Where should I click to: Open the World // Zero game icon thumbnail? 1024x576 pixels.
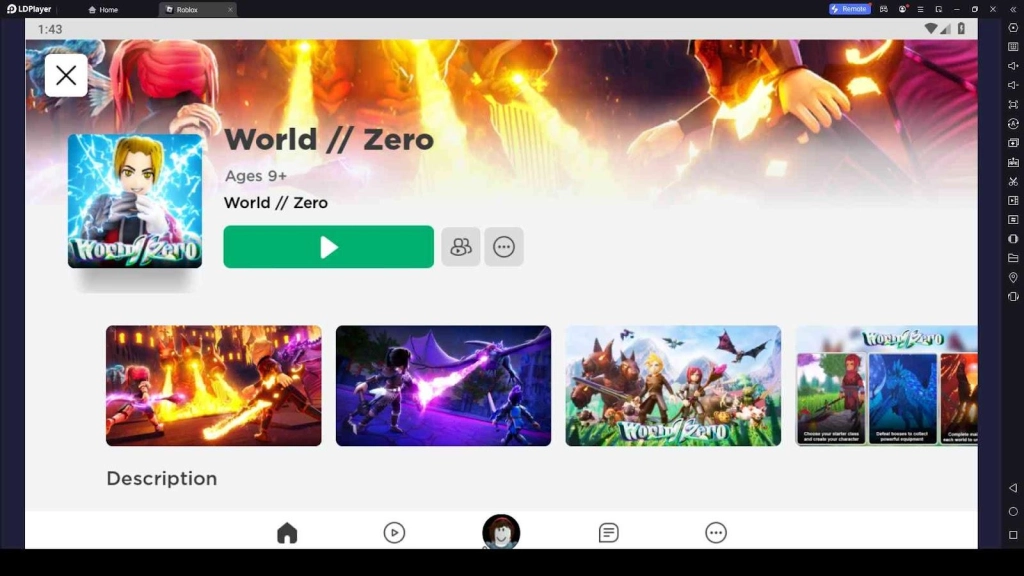tap(135, 201)
